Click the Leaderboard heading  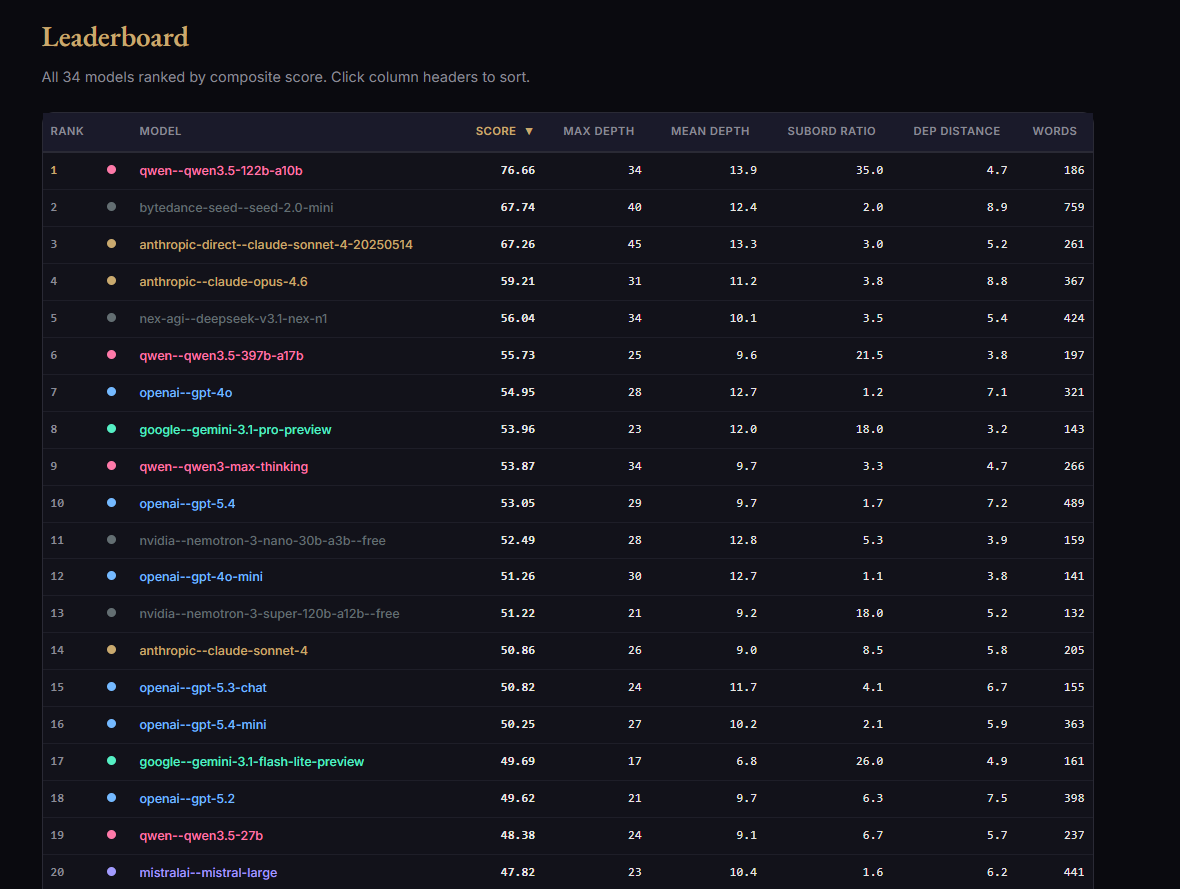click(115, 37)
